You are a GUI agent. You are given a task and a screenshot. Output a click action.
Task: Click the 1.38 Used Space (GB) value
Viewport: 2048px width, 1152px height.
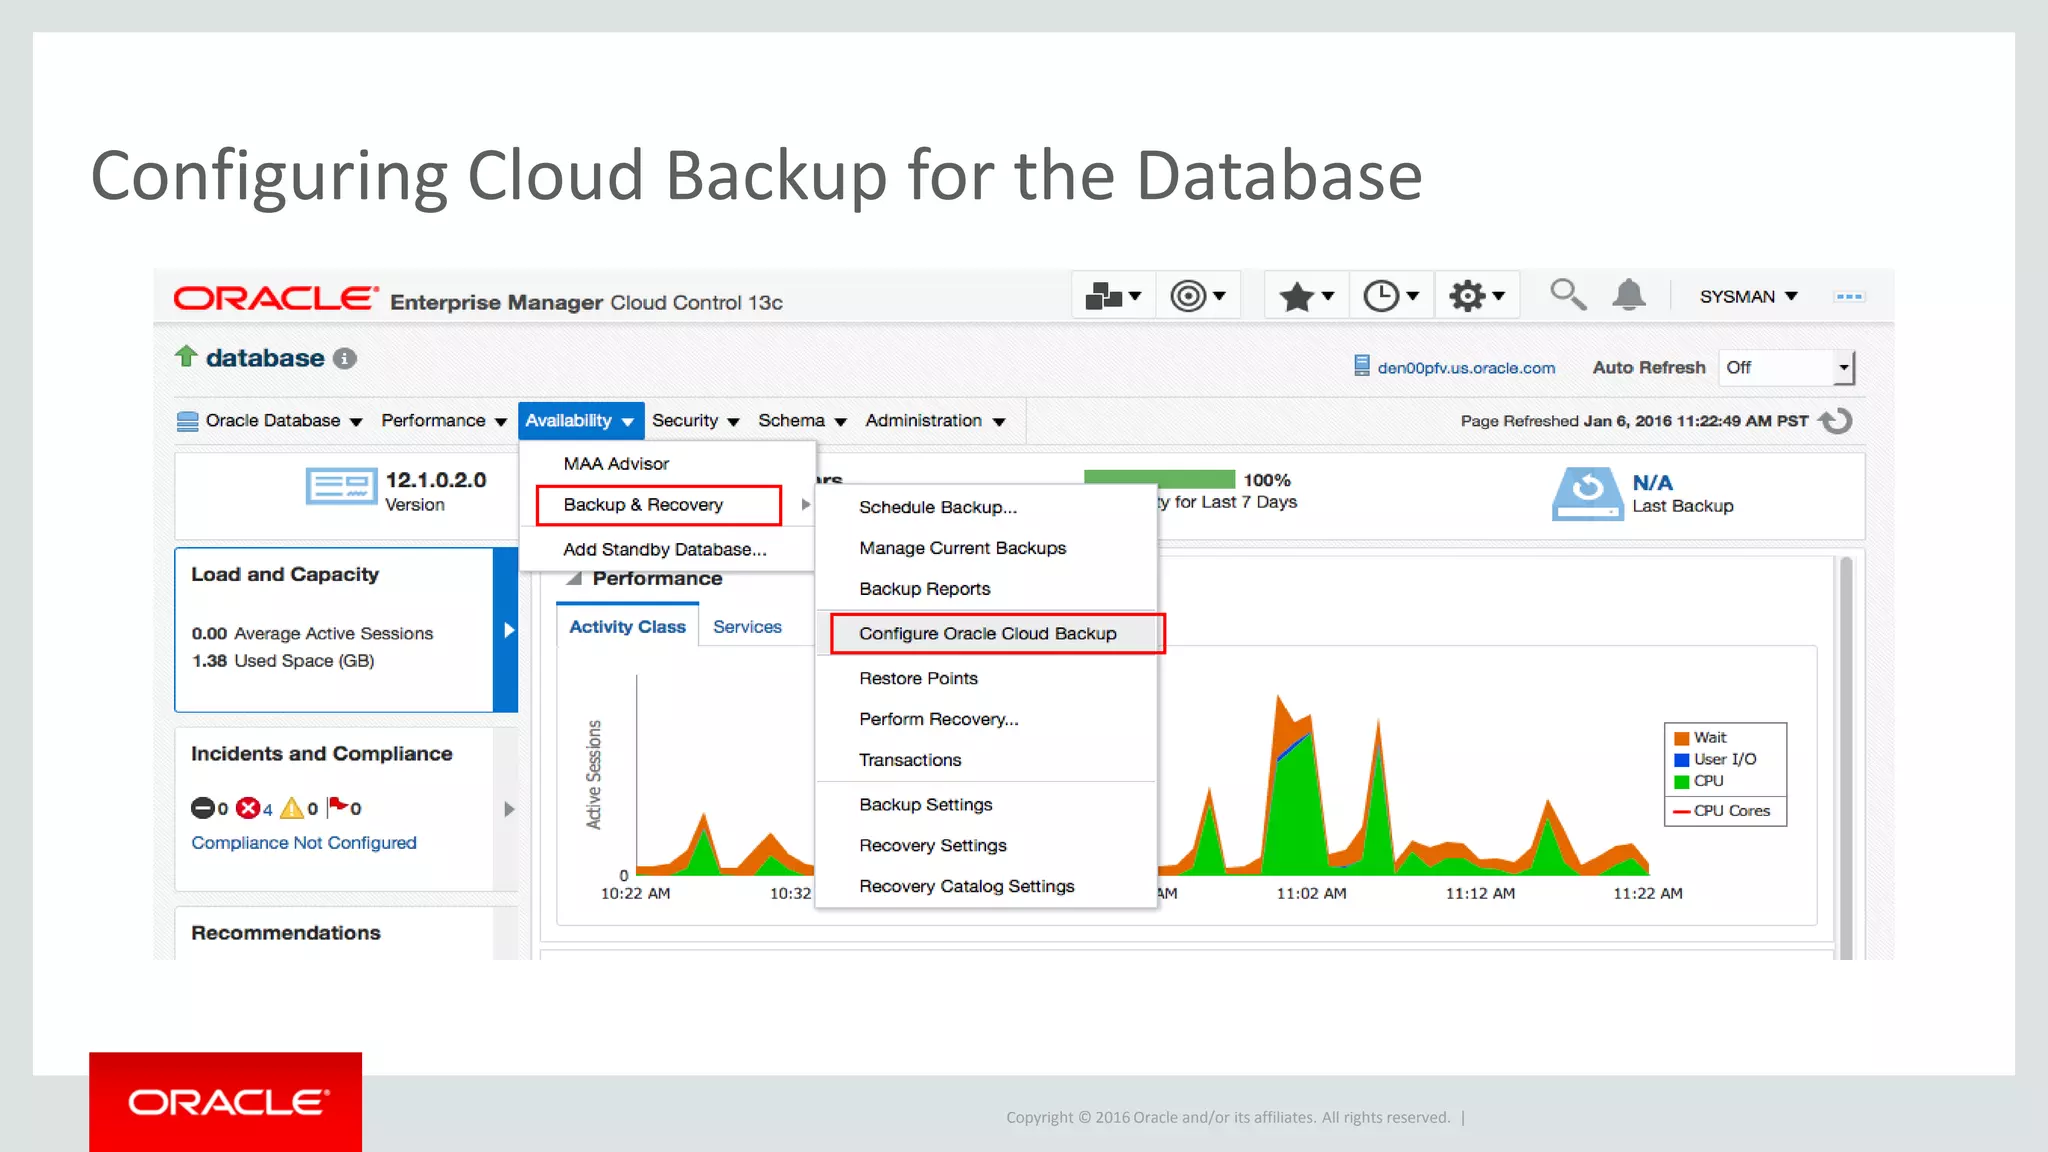pyautogui.click(x=210, y=662)
